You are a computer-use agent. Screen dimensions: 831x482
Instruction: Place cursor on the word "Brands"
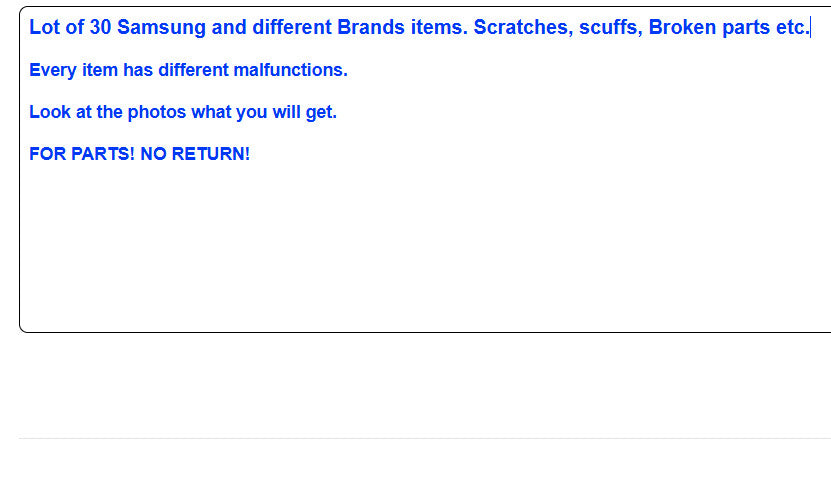[371, 27]
